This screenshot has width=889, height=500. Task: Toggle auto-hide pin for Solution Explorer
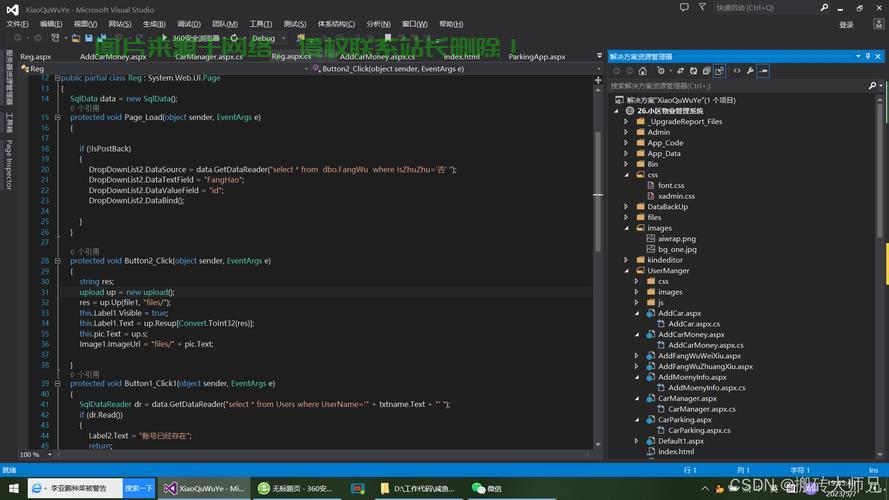867,56
